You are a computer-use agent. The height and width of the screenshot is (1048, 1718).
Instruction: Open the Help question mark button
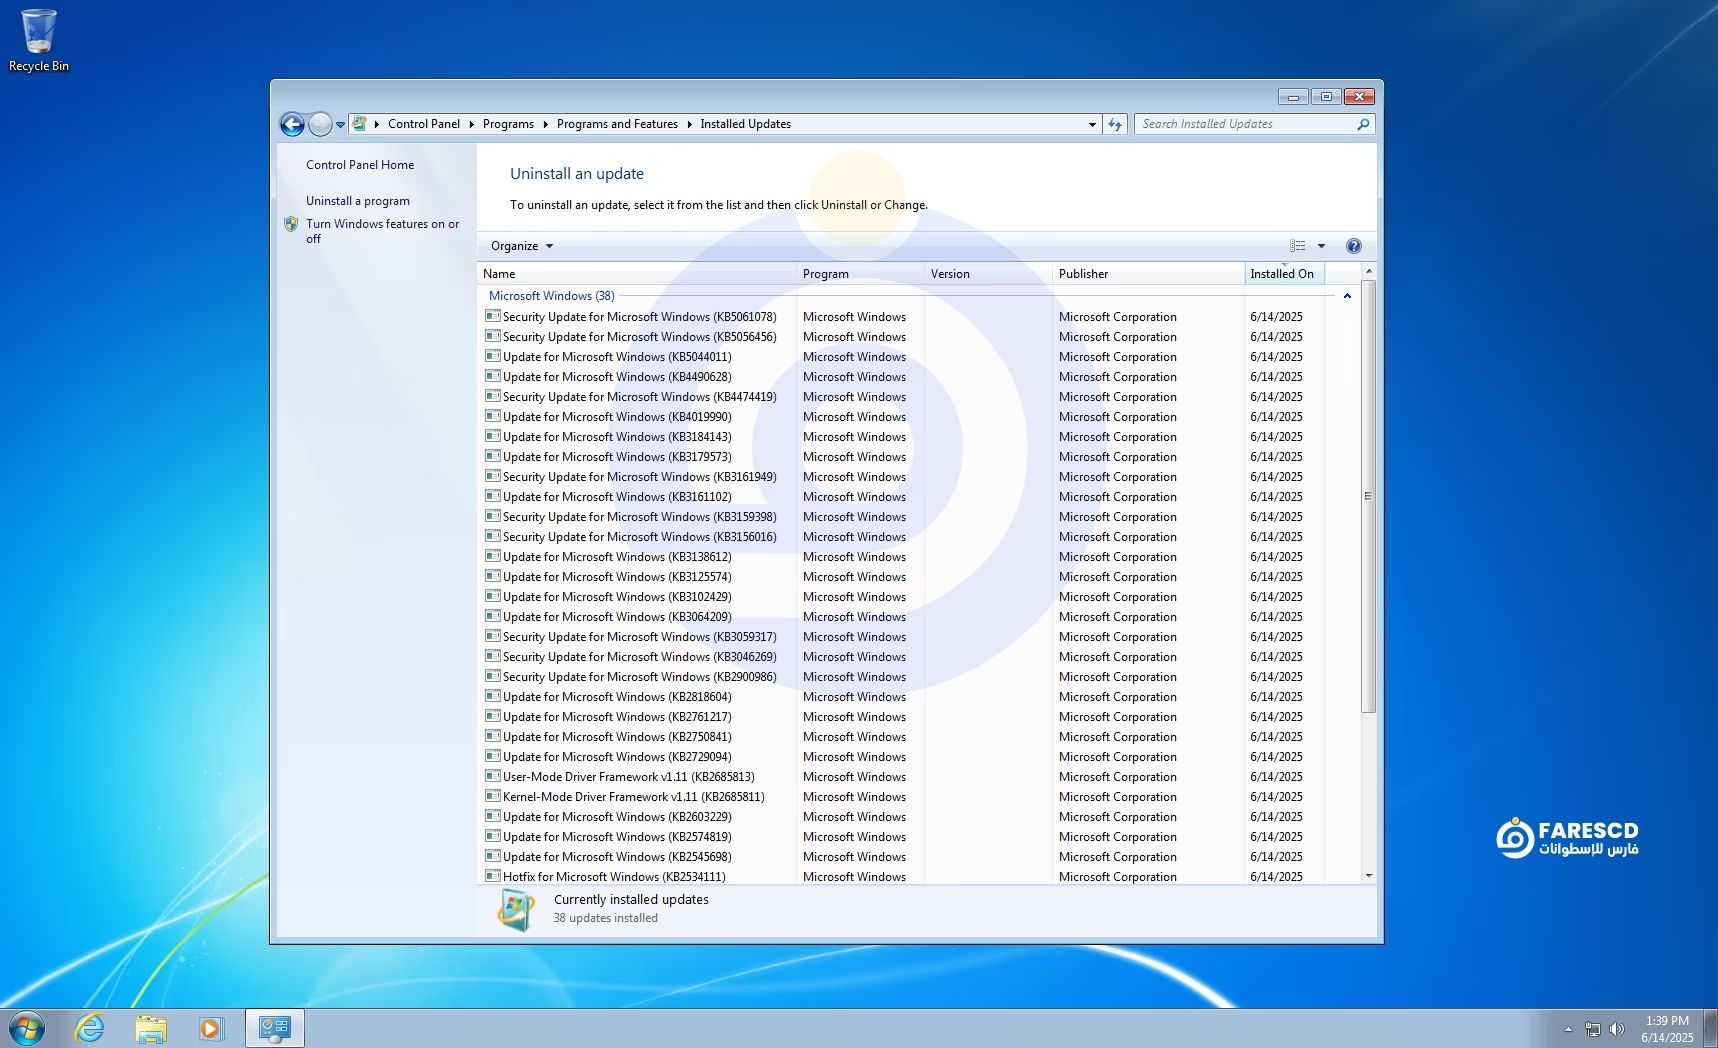pos(1353,246)
